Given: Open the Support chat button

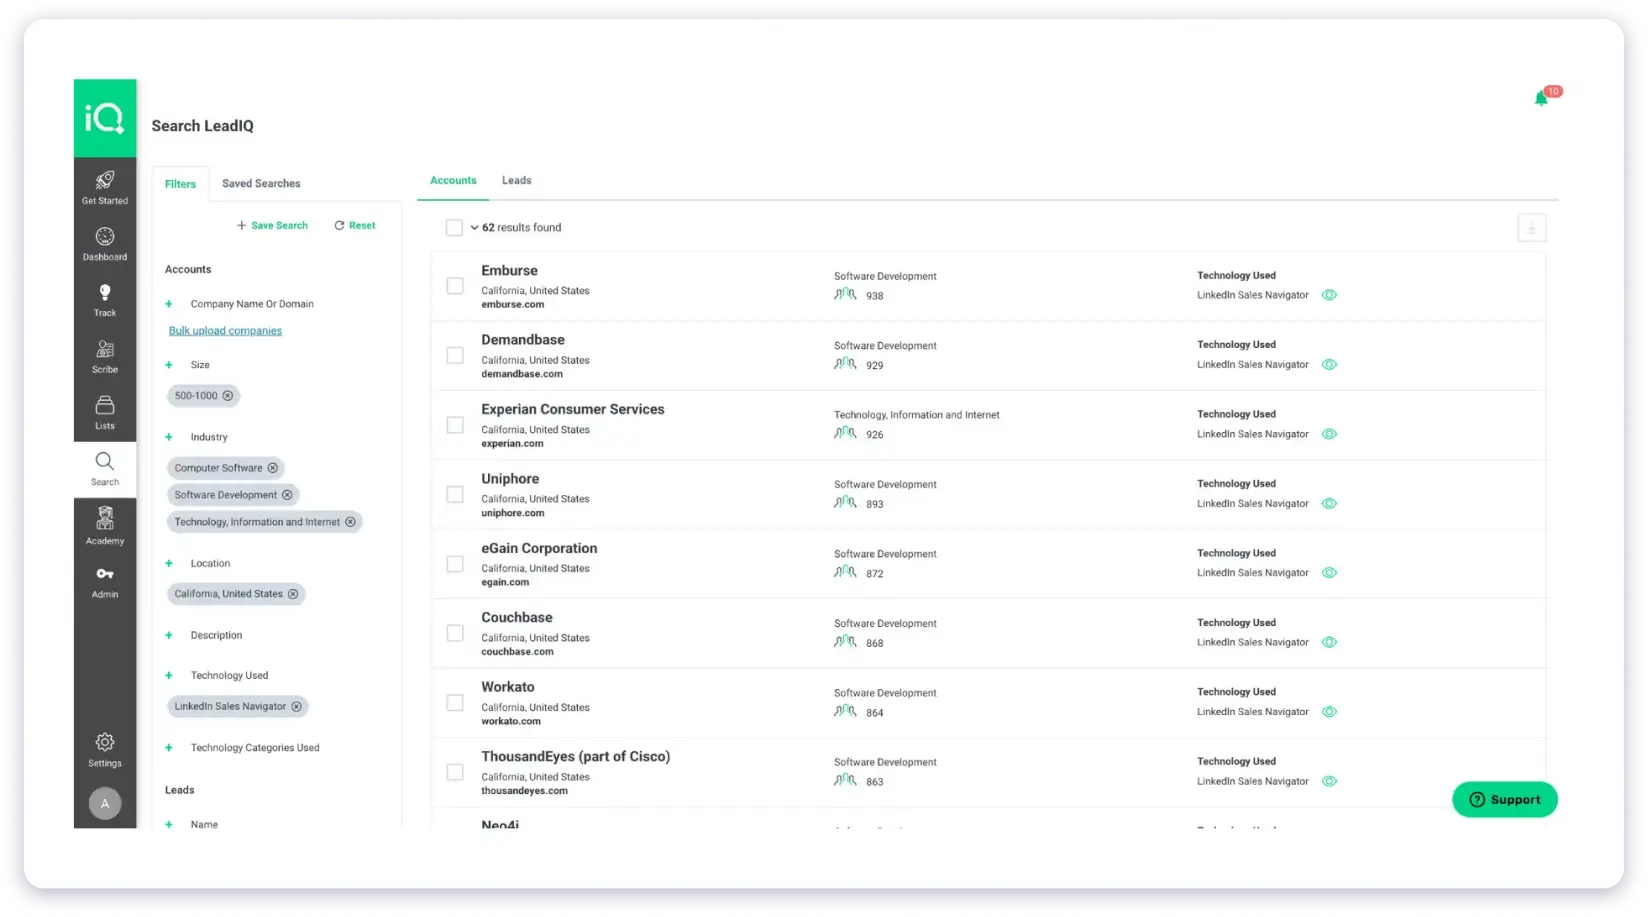Looking at the screenshot, I should click(x=1504, y=800).
